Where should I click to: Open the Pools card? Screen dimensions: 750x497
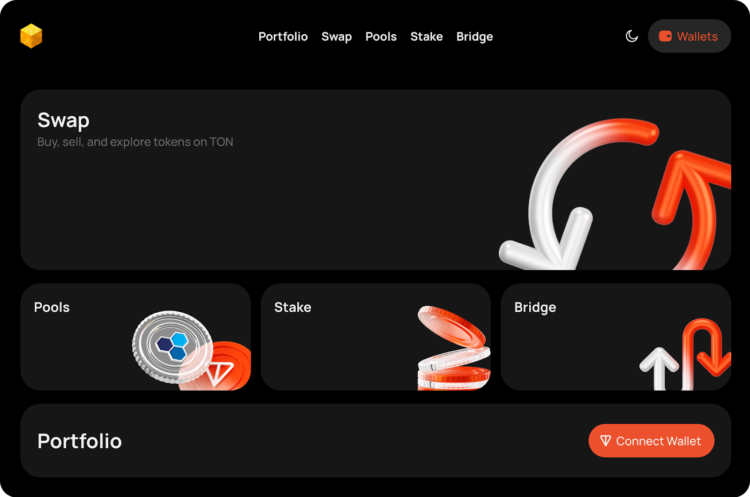[x=135, y=337]
